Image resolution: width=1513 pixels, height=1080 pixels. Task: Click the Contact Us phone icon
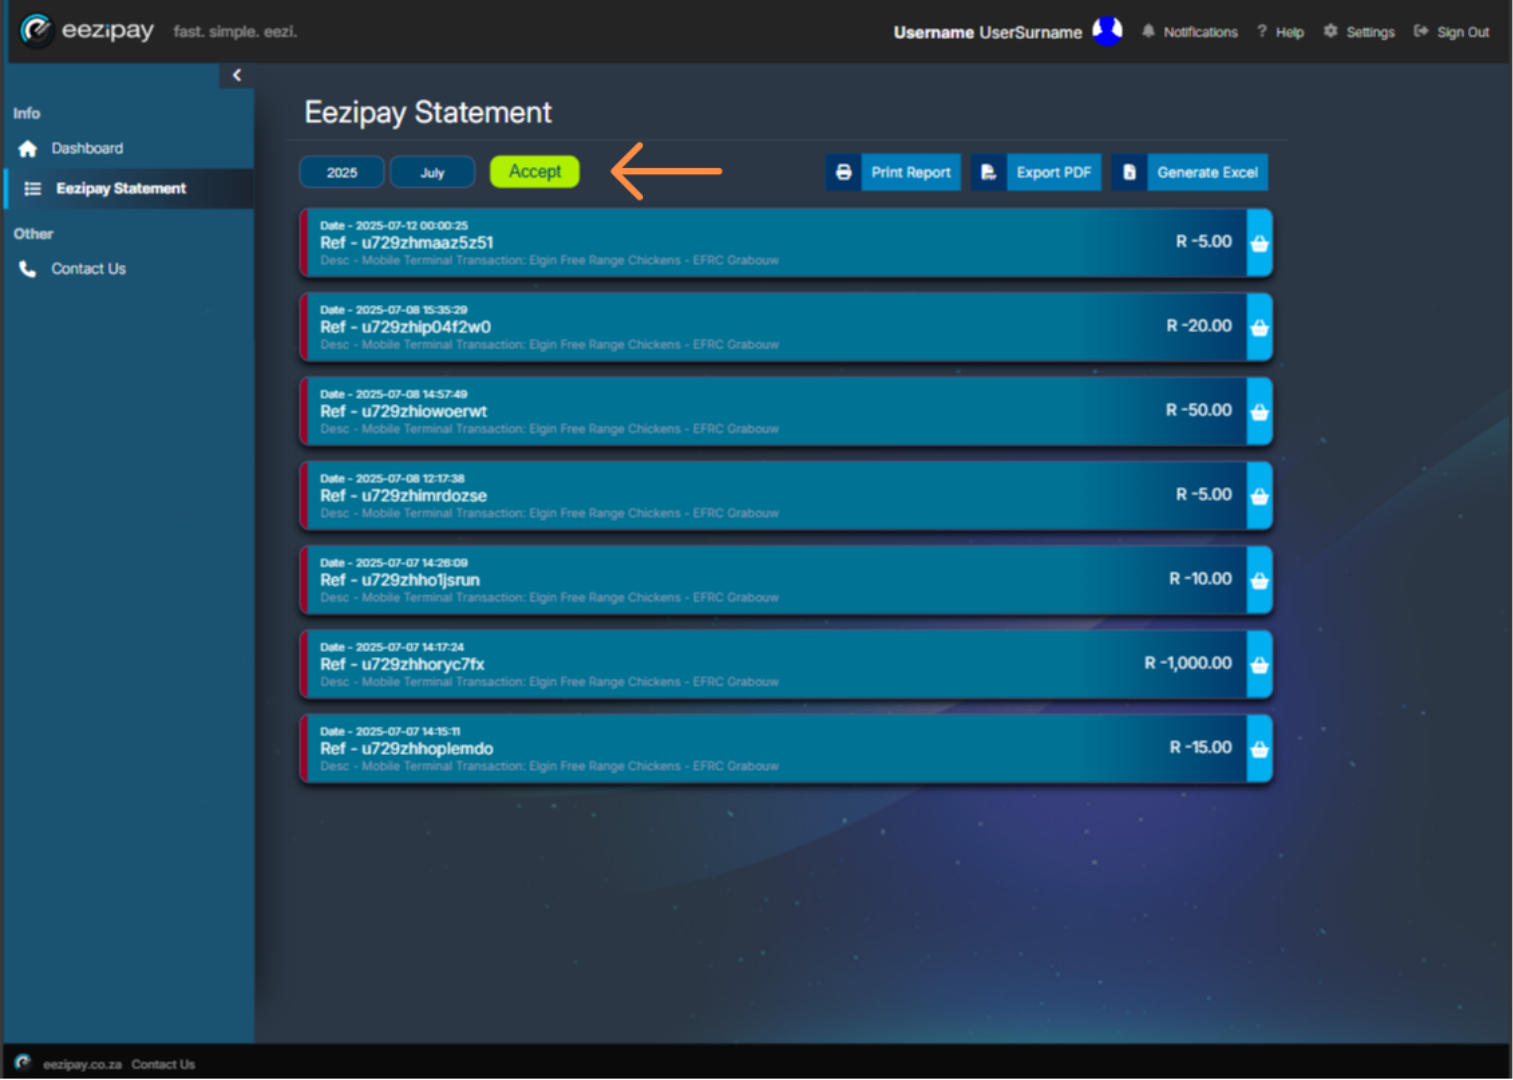point(28,269)
